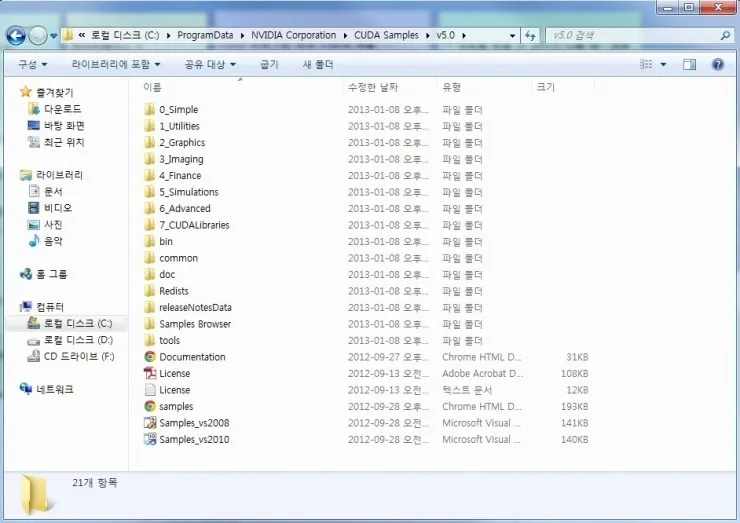Expand the arrow after v5.0 breadcrumb

click(x=464, y=35)
